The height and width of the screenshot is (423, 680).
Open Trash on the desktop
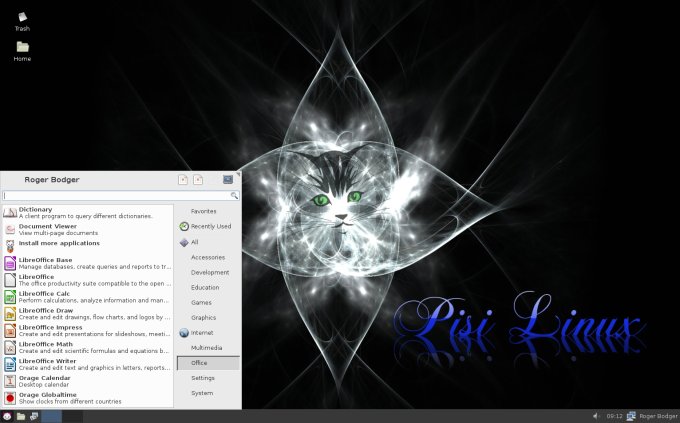tap(22, 21)
